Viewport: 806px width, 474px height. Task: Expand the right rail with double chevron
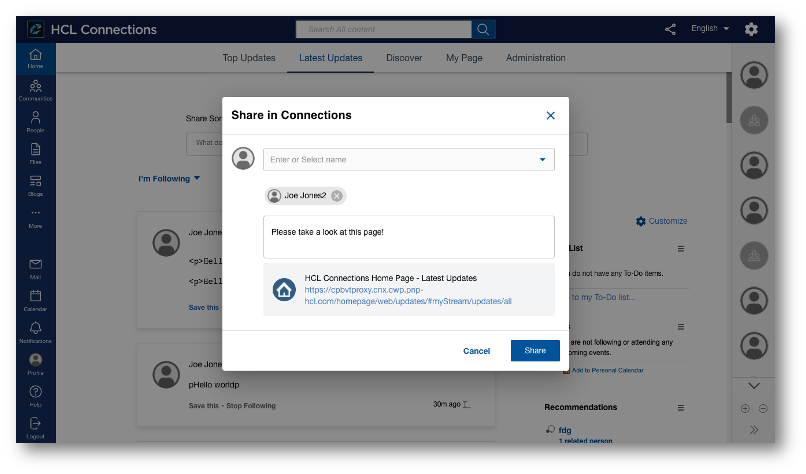point(754,430)
